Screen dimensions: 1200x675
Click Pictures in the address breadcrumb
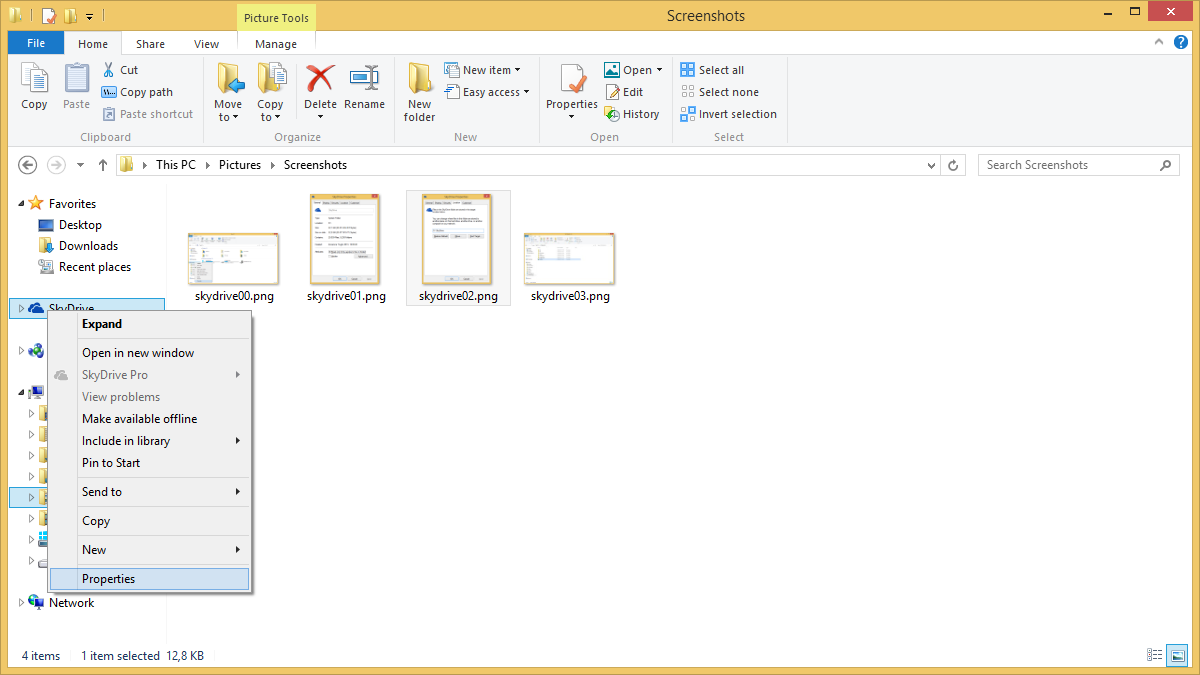(x=240, y=165)
